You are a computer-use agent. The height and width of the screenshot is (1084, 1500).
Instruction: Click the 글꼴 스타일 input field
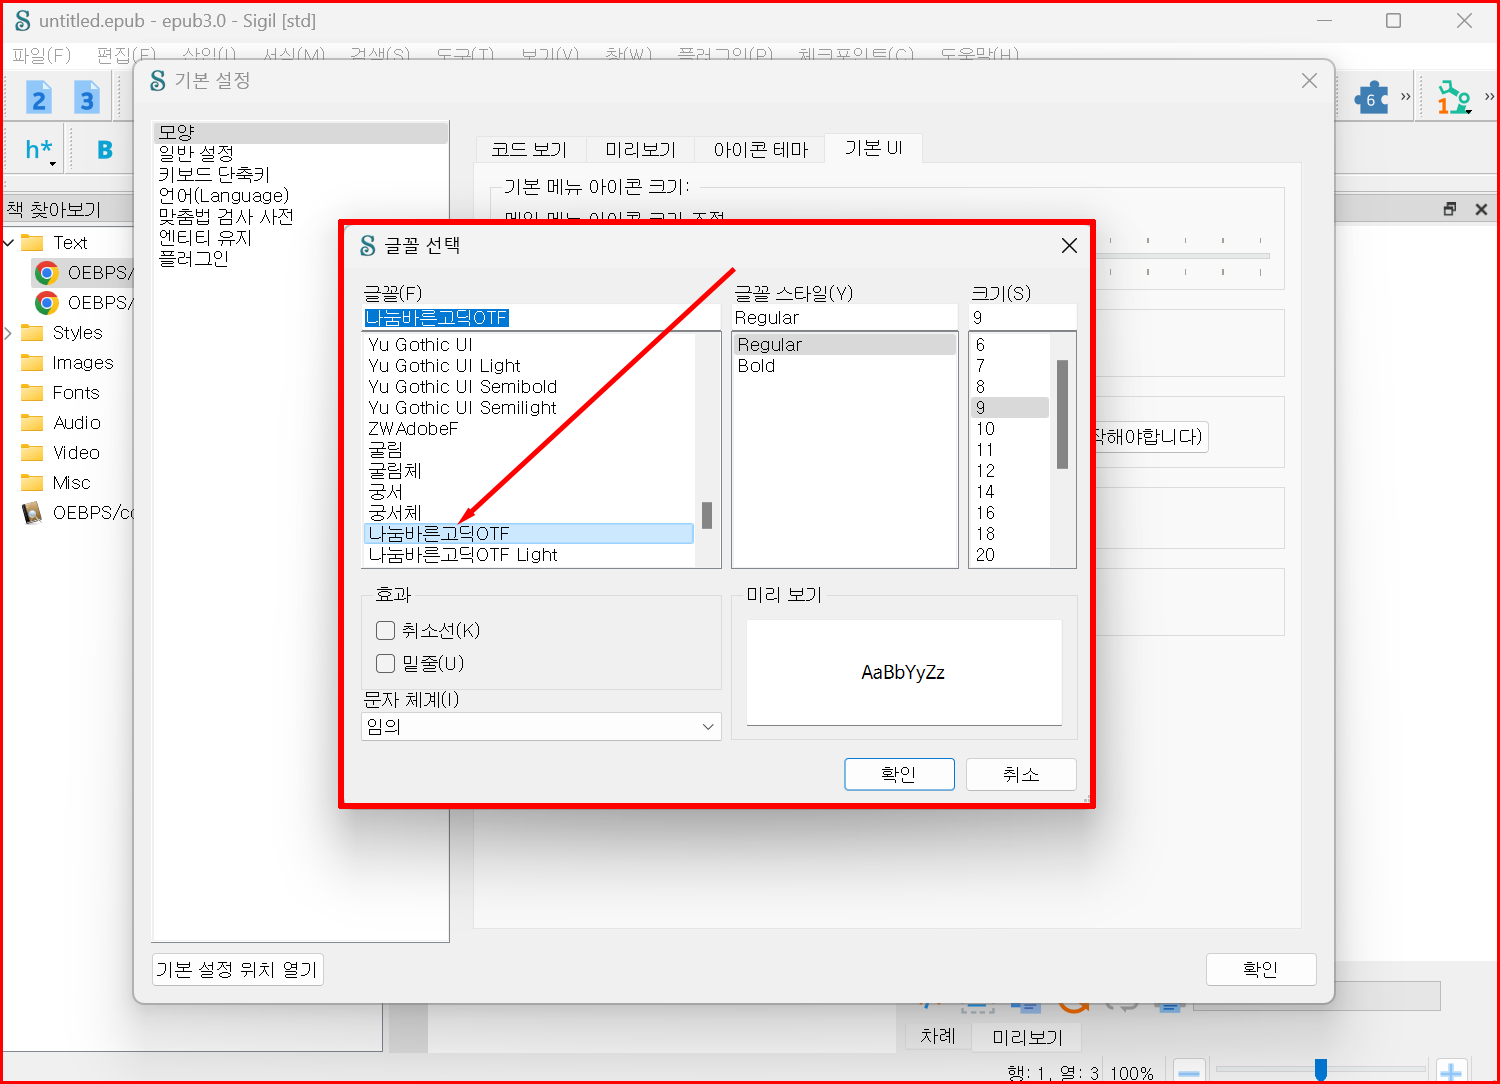pos(845,318)
